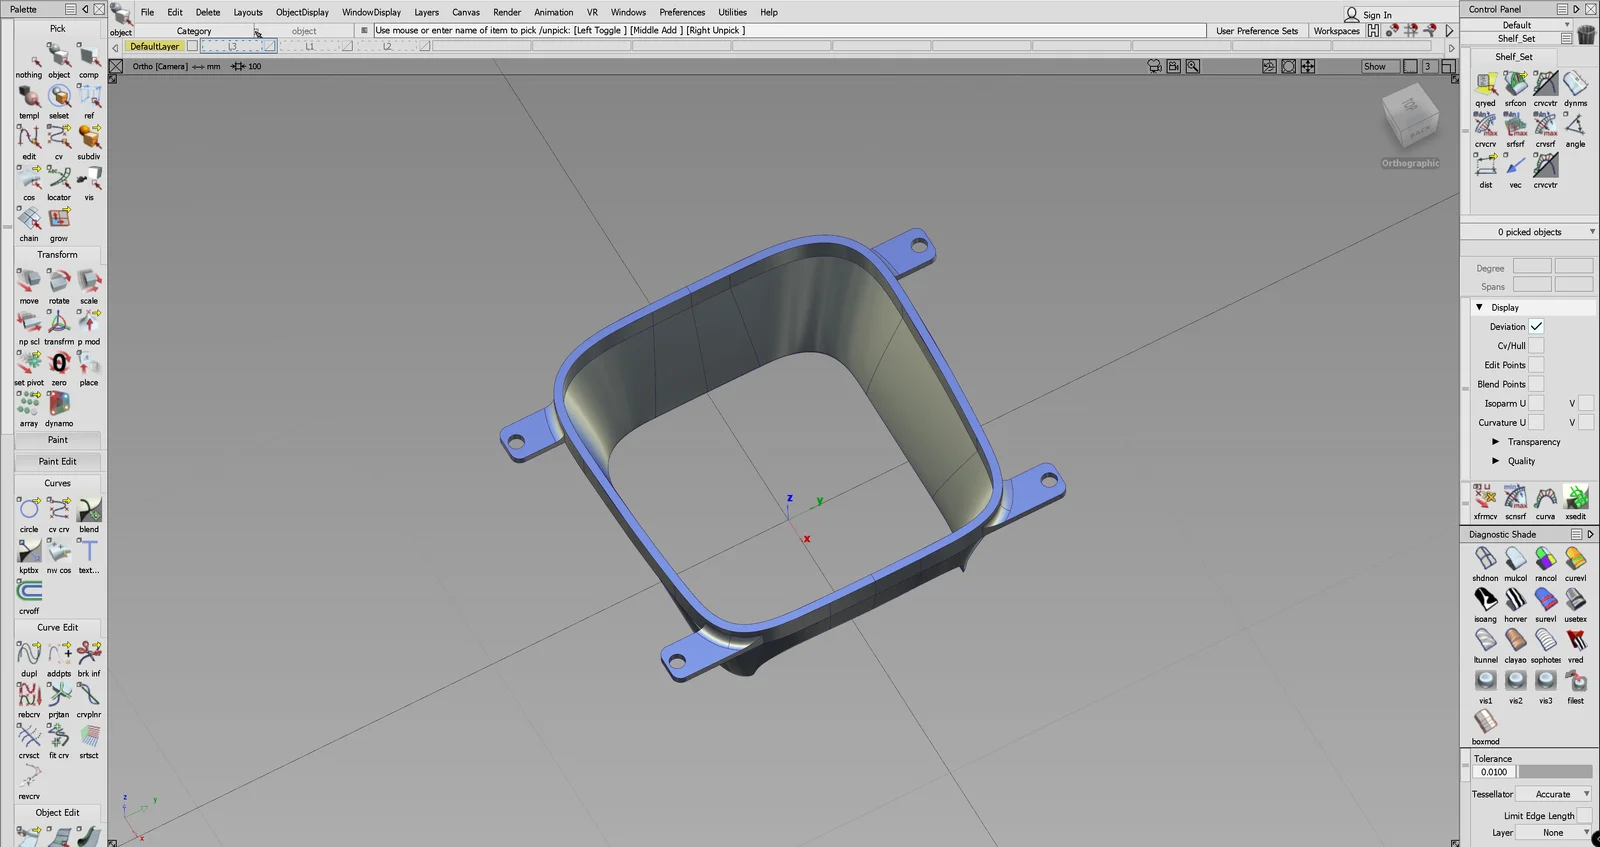
Task: Activate the Move transform tool
Action: (x=29, y=286)
